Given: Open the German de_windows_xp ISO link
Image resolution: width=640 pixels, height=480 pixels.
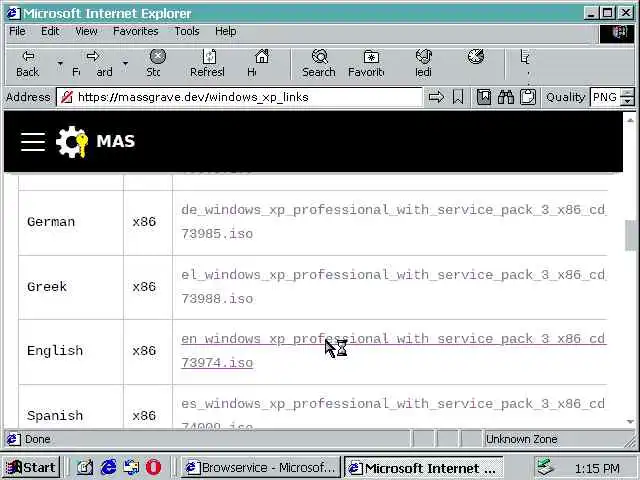Looking at the screenshot, I should point(393,222).
